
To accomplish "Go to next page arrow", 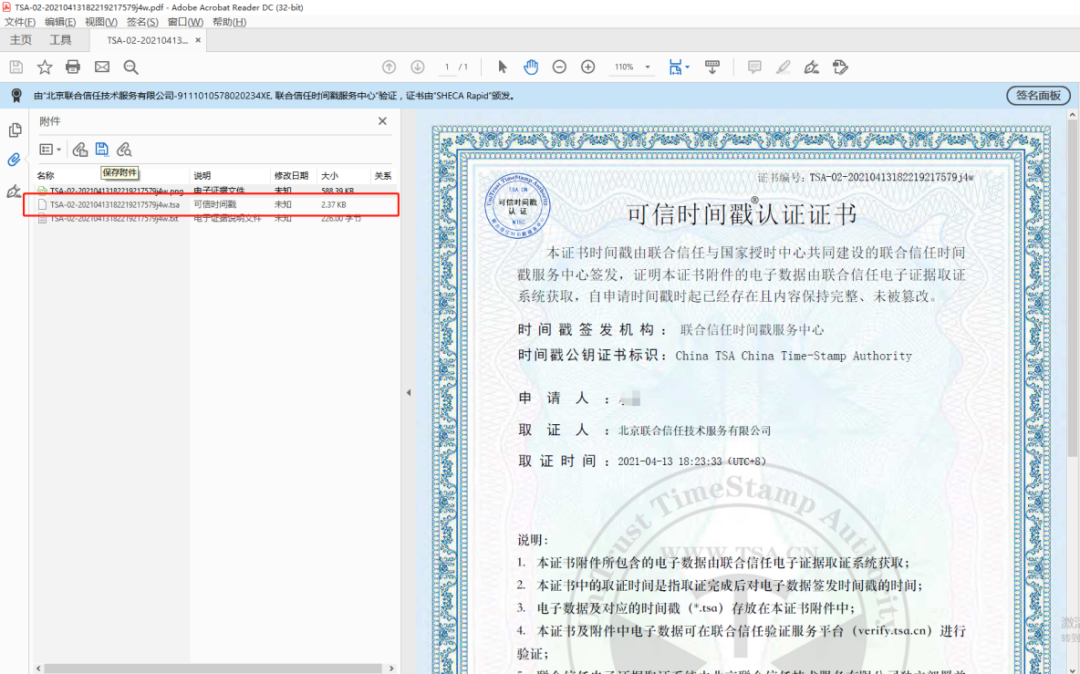I will point(417,67).
